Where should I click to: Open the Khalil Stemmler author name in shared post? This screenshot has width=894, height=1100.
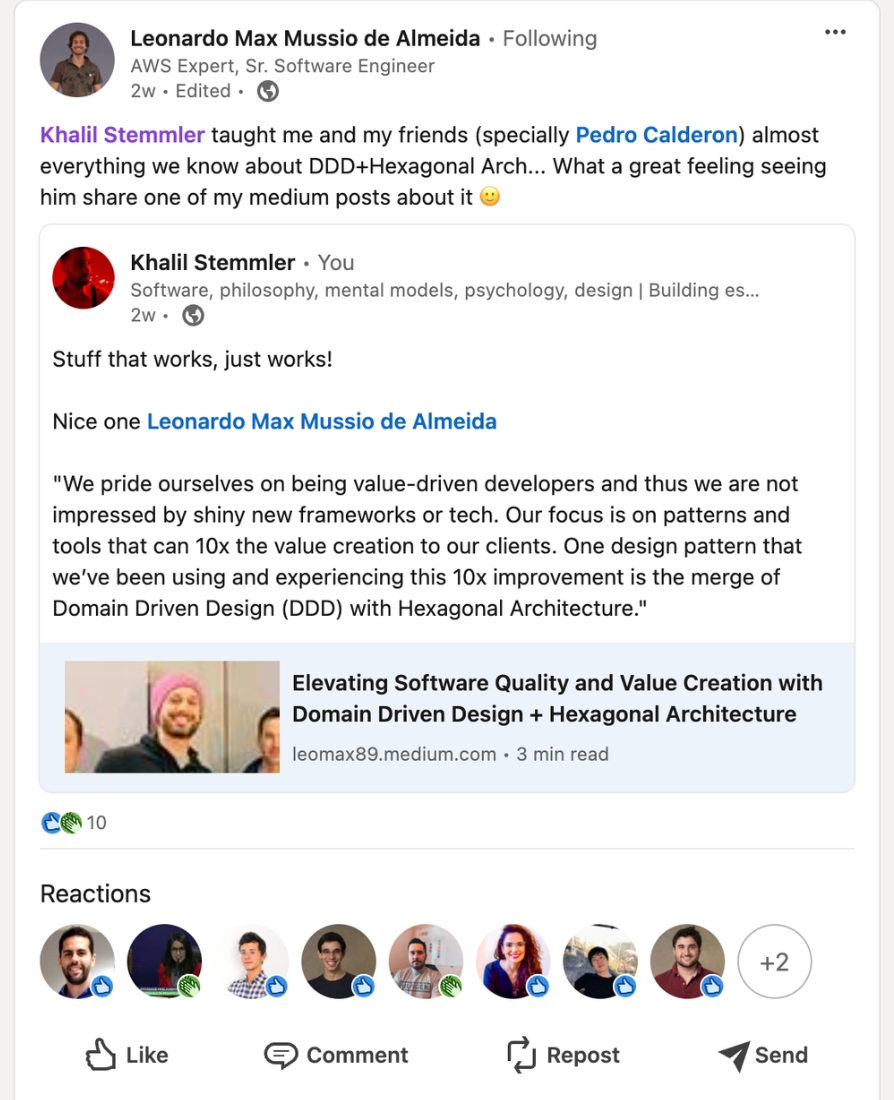tap(213, 262)
